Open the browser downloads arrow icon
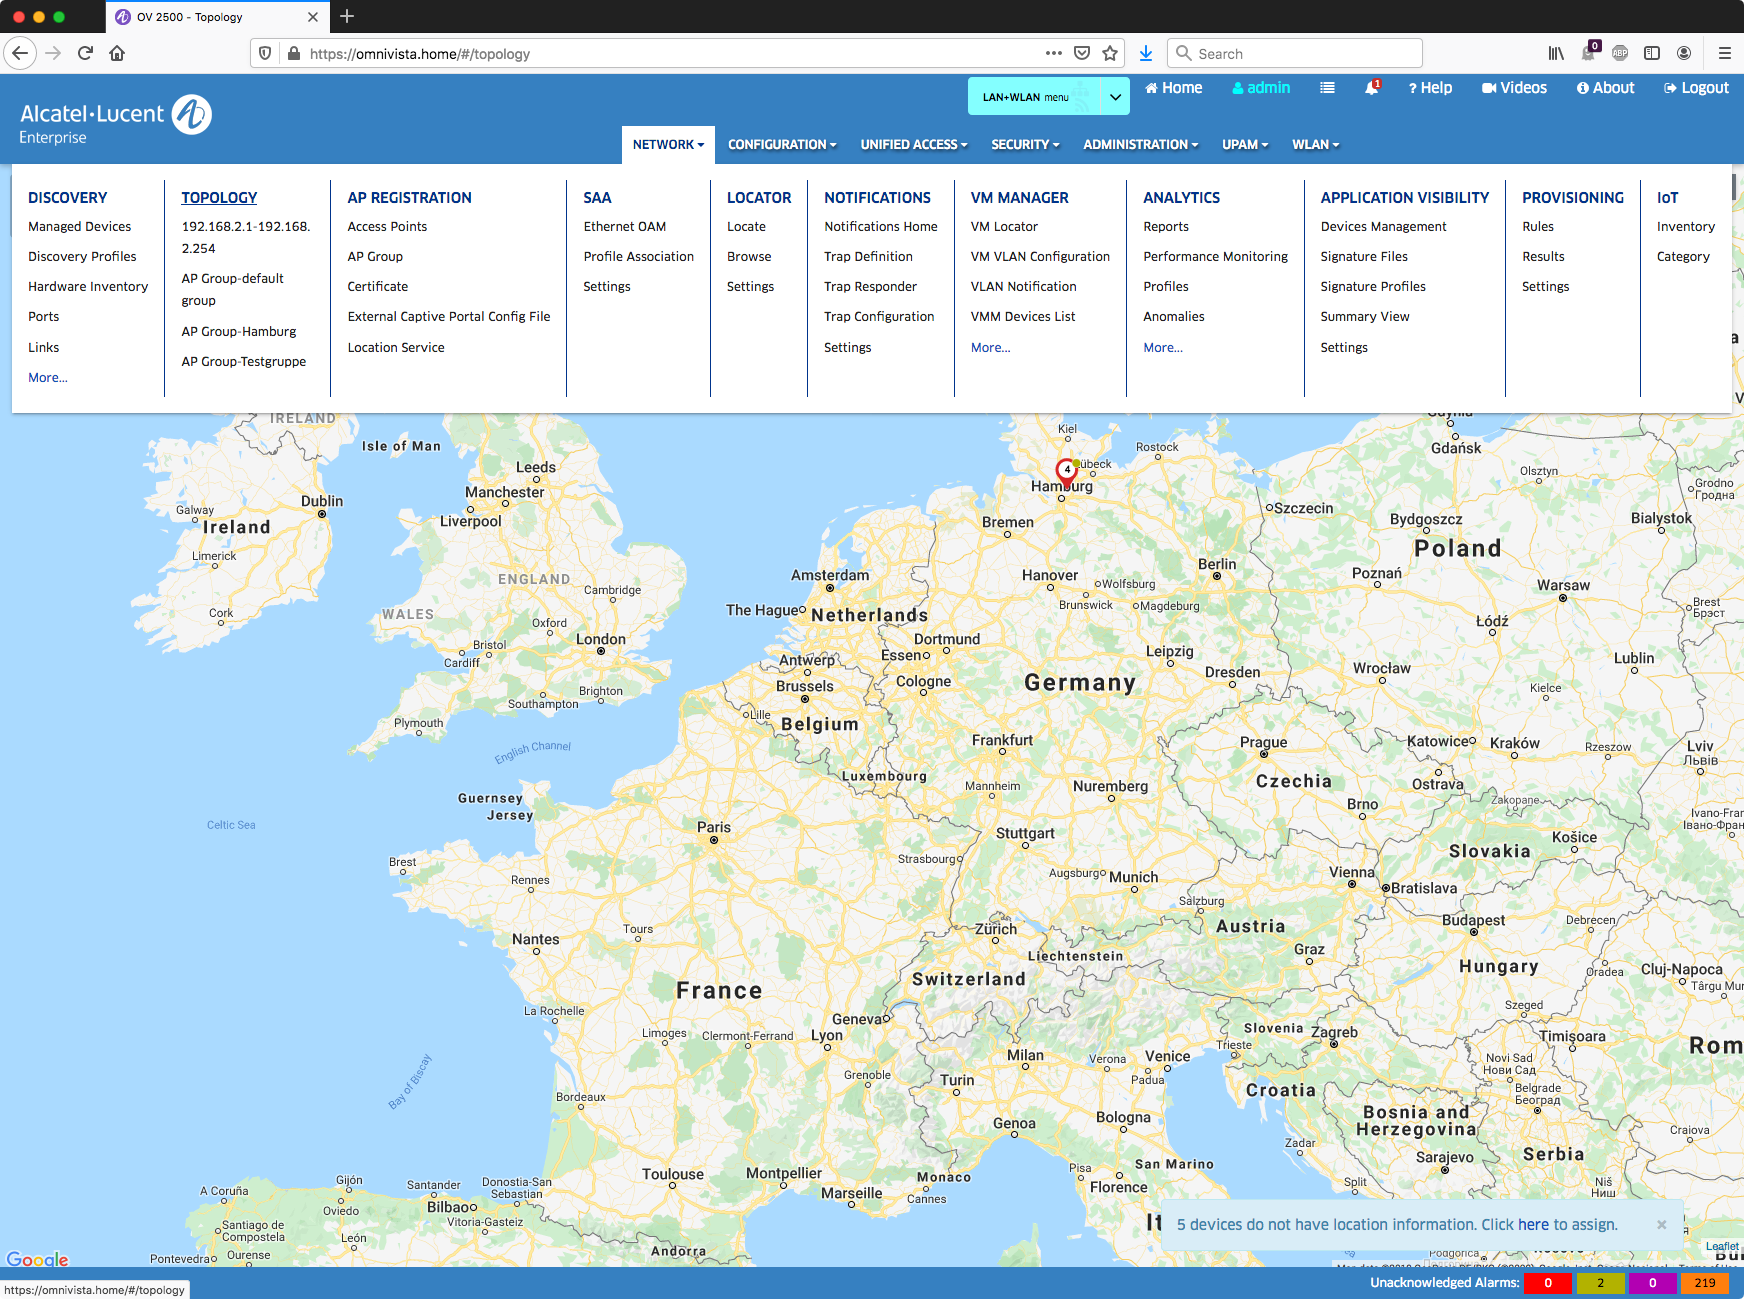 point(1146,54)
